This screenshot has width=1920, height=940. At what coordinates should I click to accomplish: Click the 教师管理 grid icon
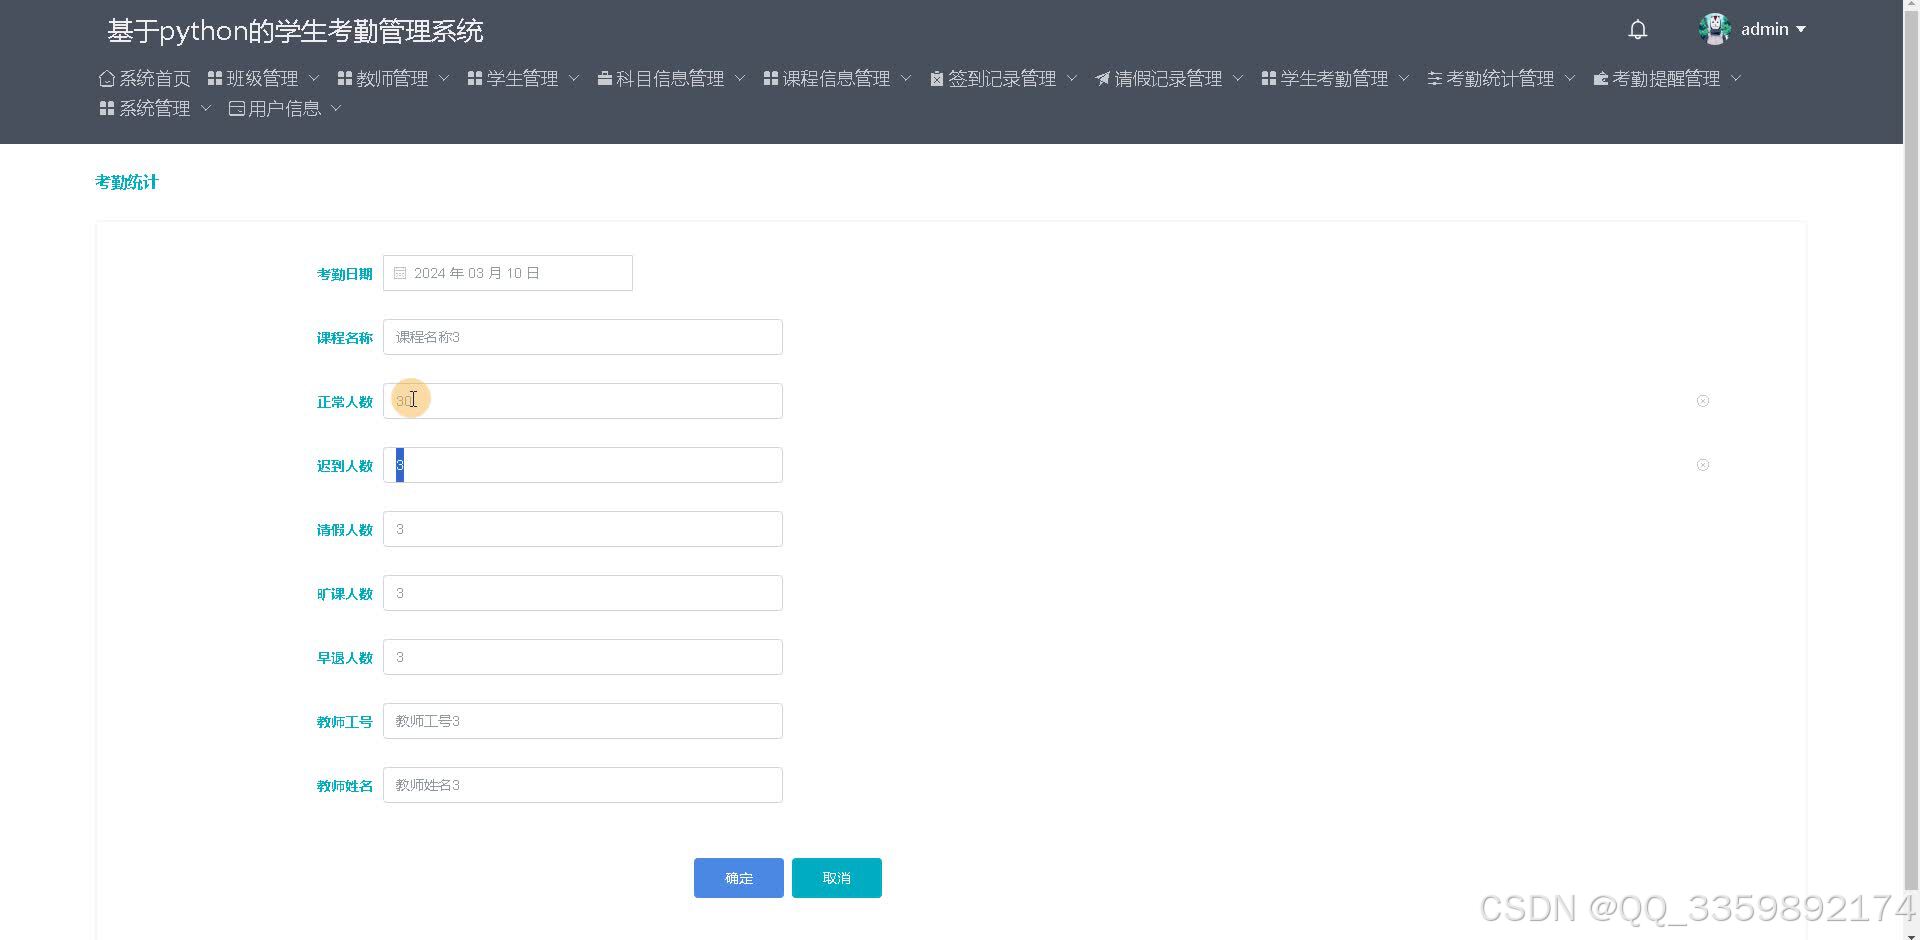click(x=345, y=78)
